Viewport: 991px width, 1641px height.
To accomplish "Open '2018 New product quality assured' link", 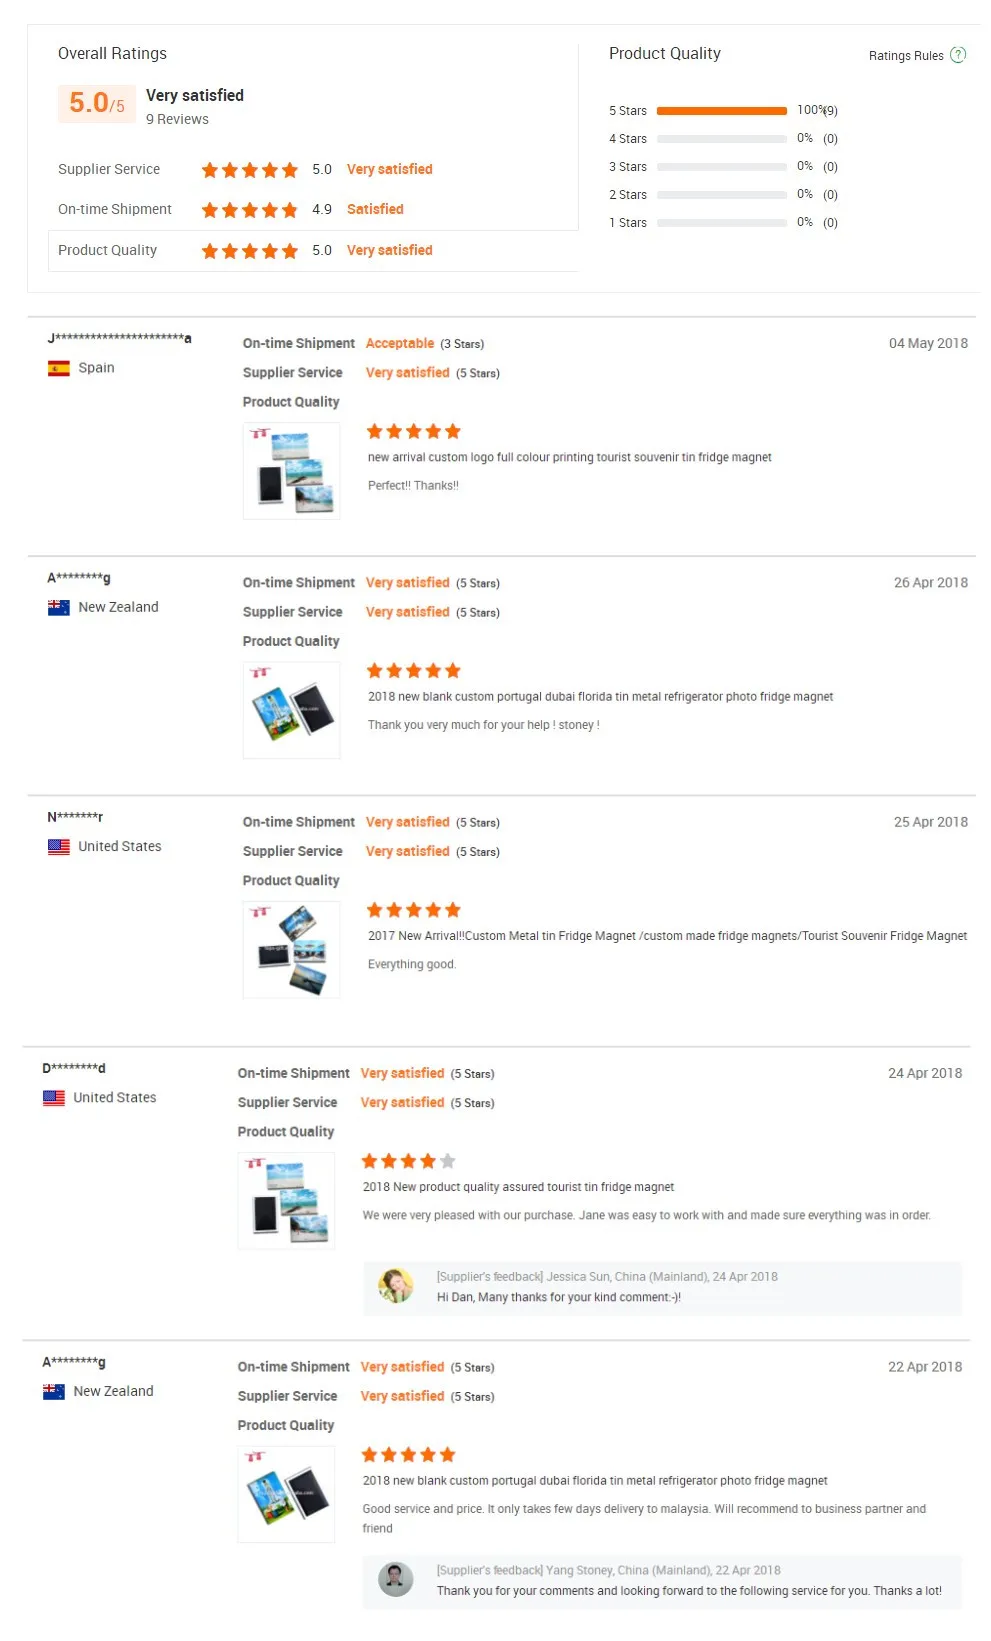I will pyautogui.click(x=518, y=1187).
